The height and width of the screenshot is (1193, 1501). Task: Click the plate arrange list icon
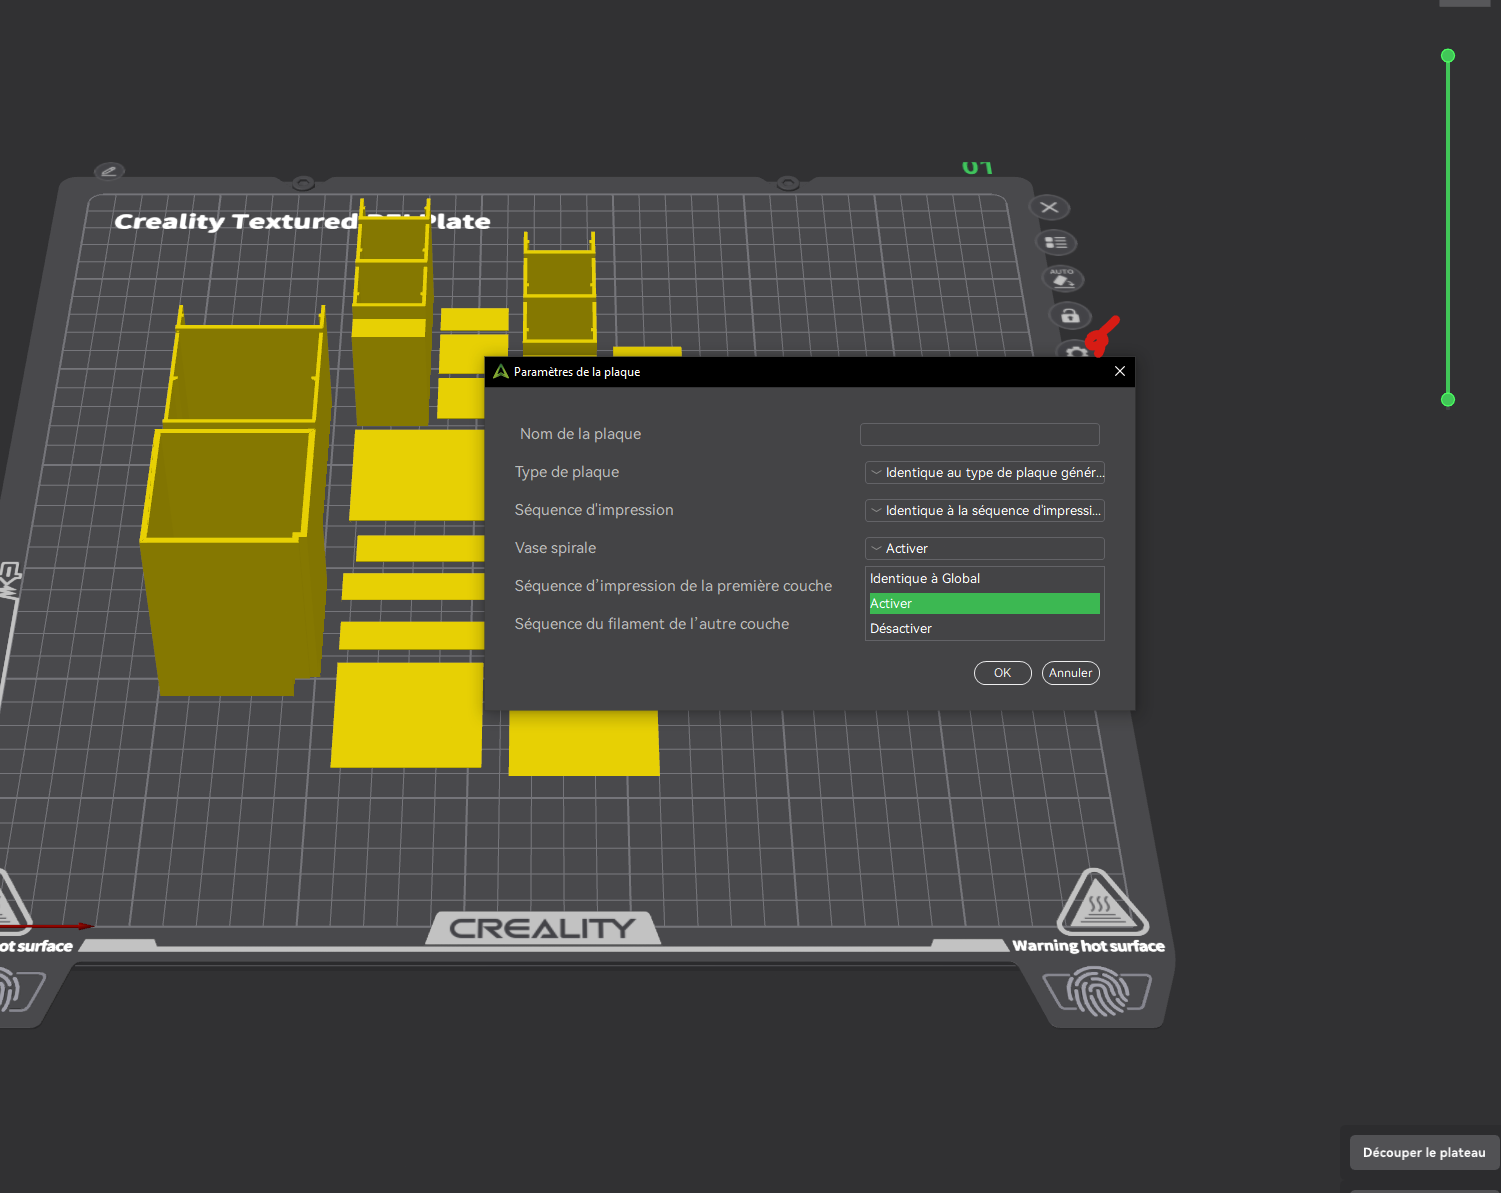(1056, 242)
